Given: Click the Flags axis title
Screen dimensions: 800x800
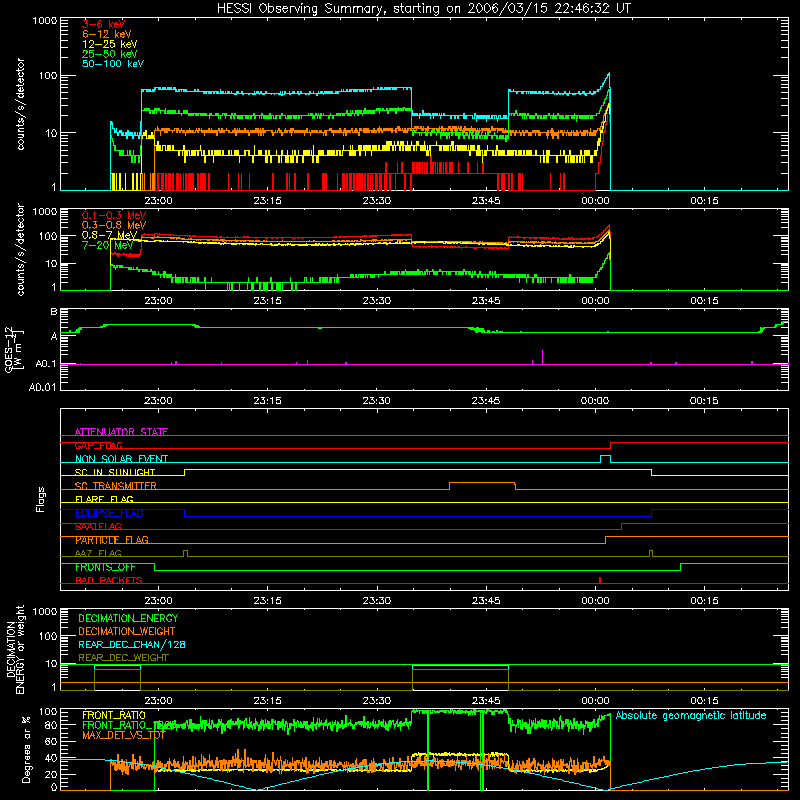Looking at the screenshot, I should point(41,499).
